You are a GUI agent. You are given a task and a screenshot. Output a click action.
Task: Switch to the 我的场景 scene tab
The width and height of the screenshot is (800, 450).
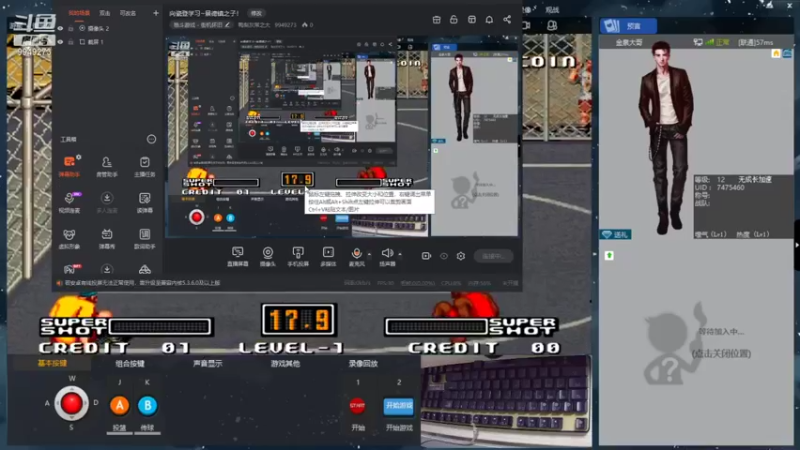coord(79,13)
